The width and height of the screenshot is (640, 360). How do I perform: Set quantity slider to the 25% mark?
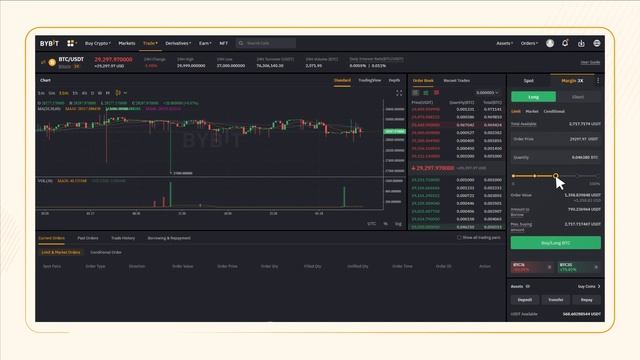pyautogui.click(x=535, y=176)
